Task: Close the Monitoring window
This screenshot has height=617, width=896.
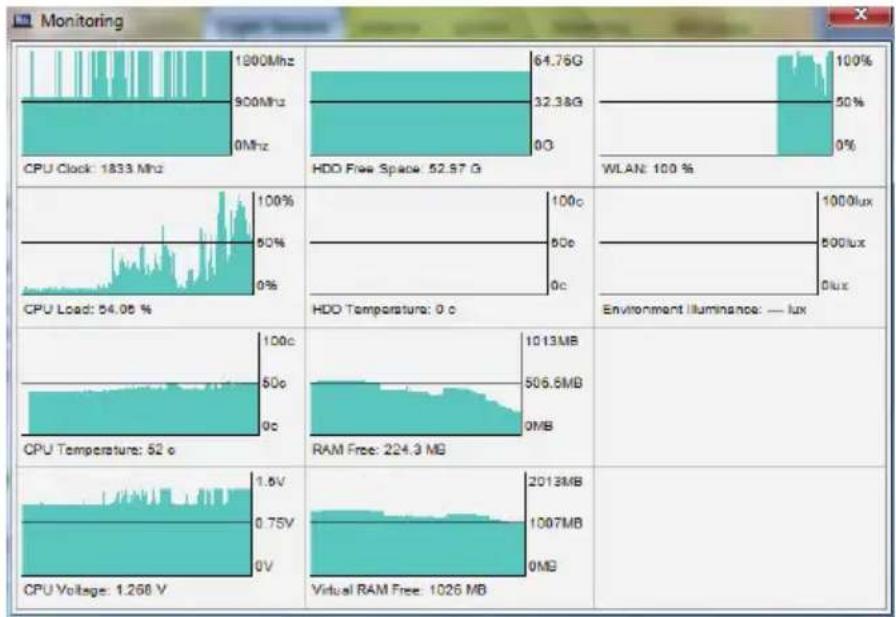Action: 859,16
